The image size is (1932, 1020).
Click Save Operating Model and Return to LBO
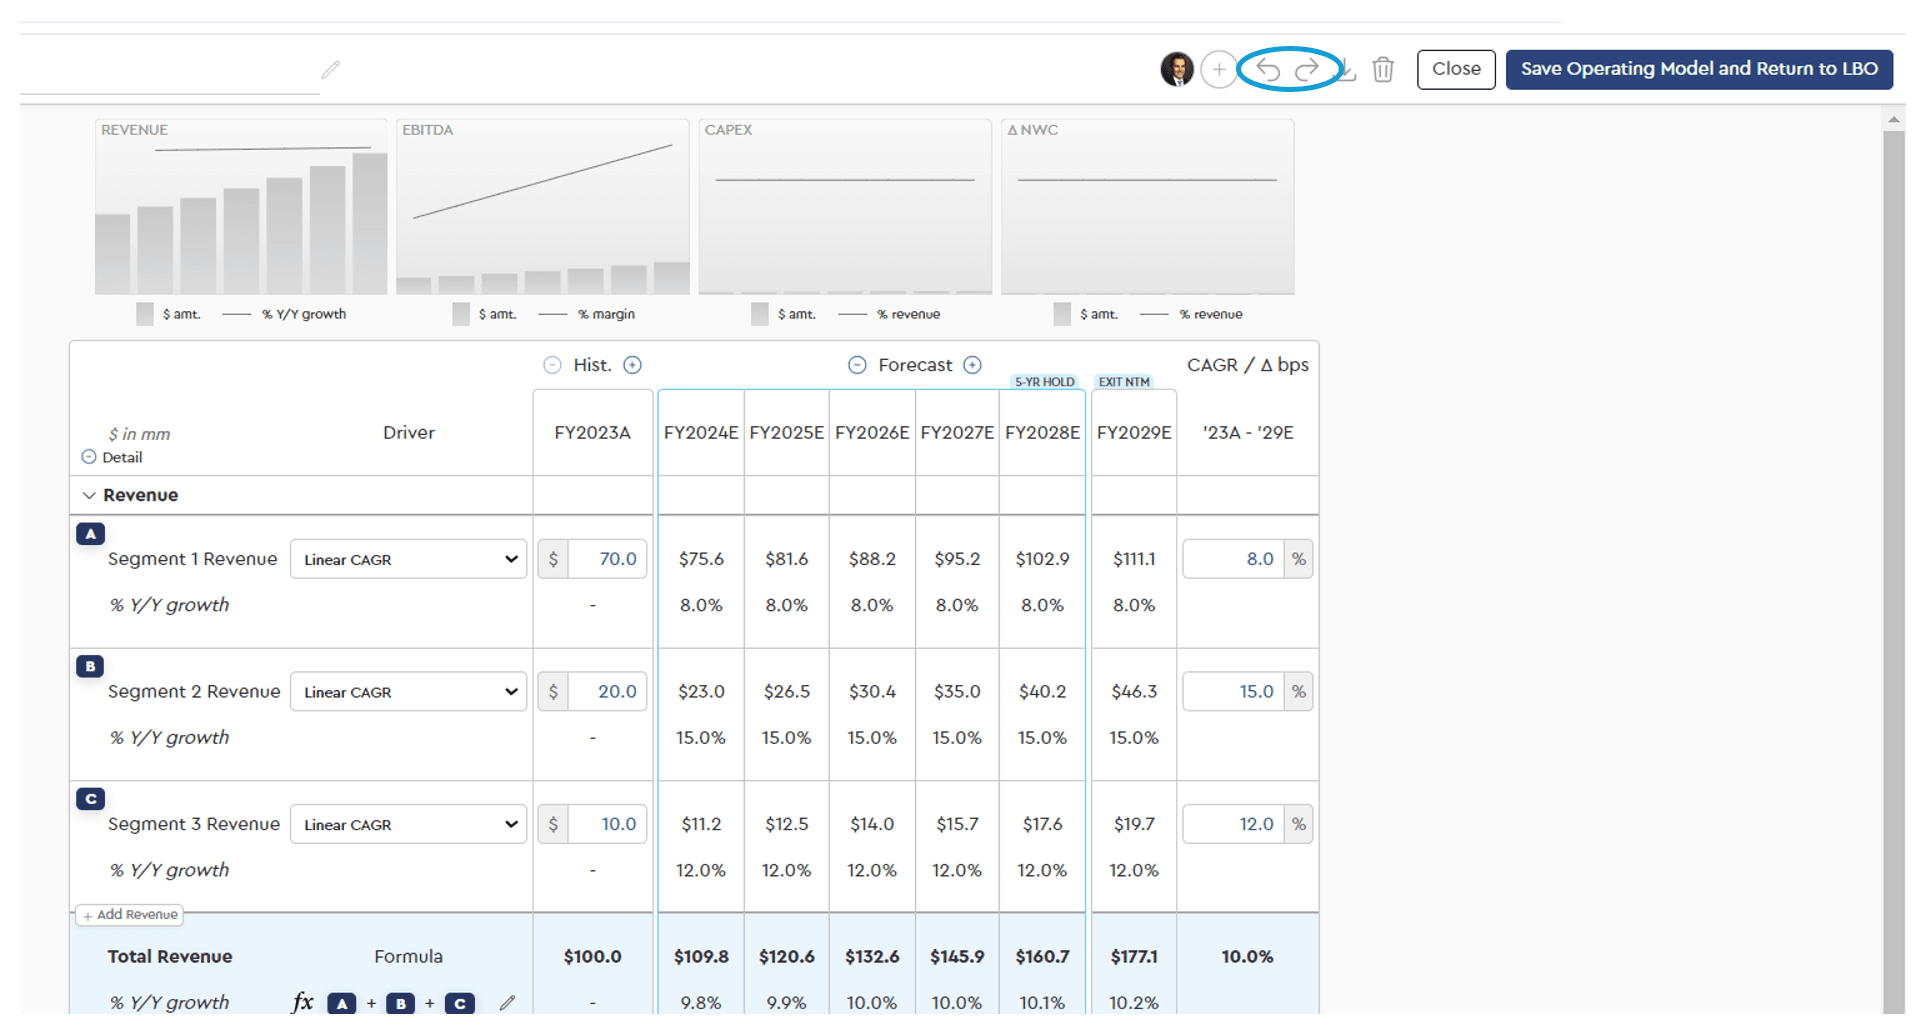1698,69
